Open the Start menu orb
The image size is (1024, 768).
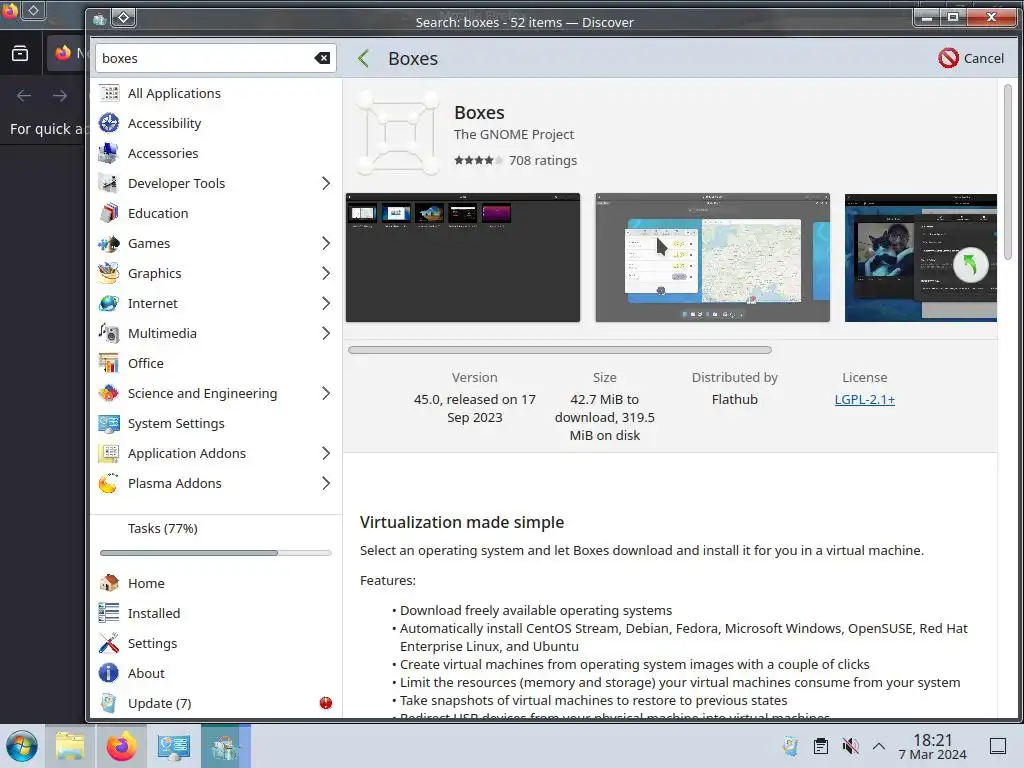[x=22, y=746]
